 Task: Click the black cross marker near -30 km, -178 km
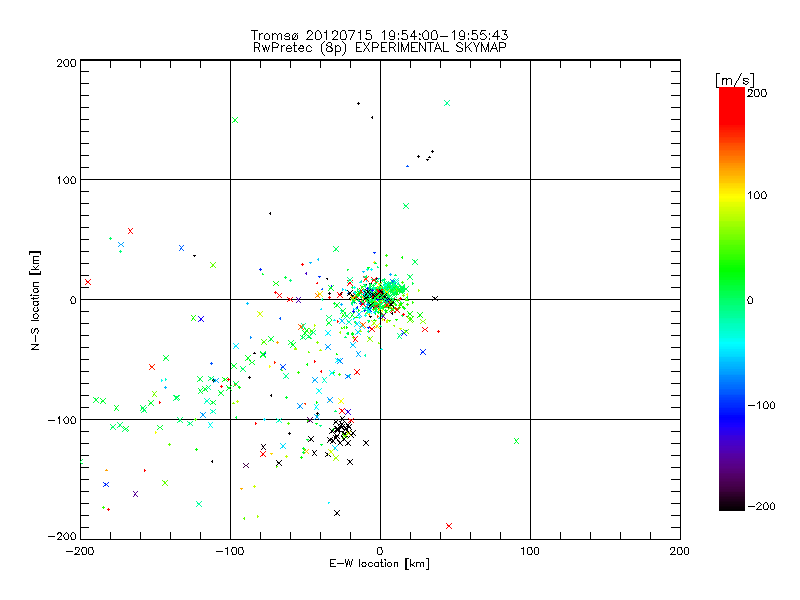tap(337, 513)
